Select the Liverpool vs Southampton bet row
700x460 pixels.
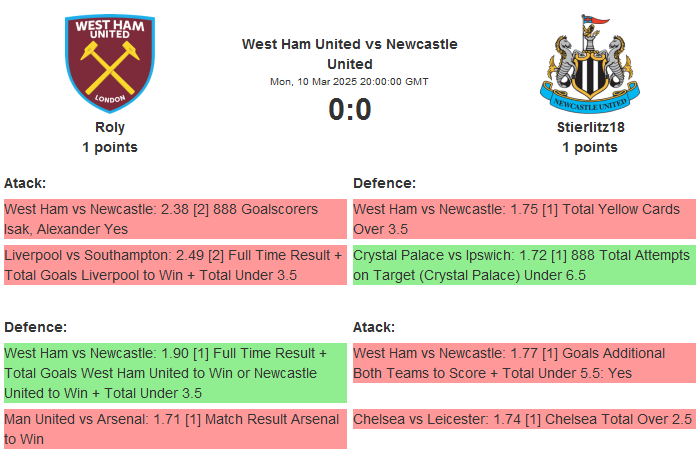point(175,265)
